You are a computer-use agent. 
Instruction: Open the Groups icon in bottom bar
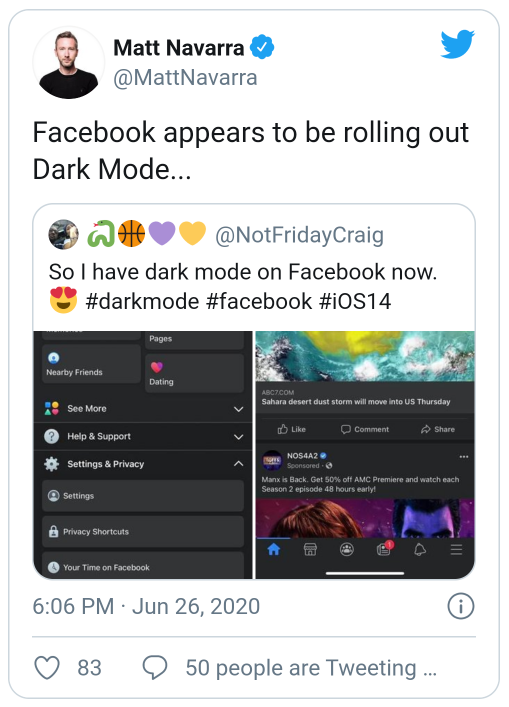(347, 549)
